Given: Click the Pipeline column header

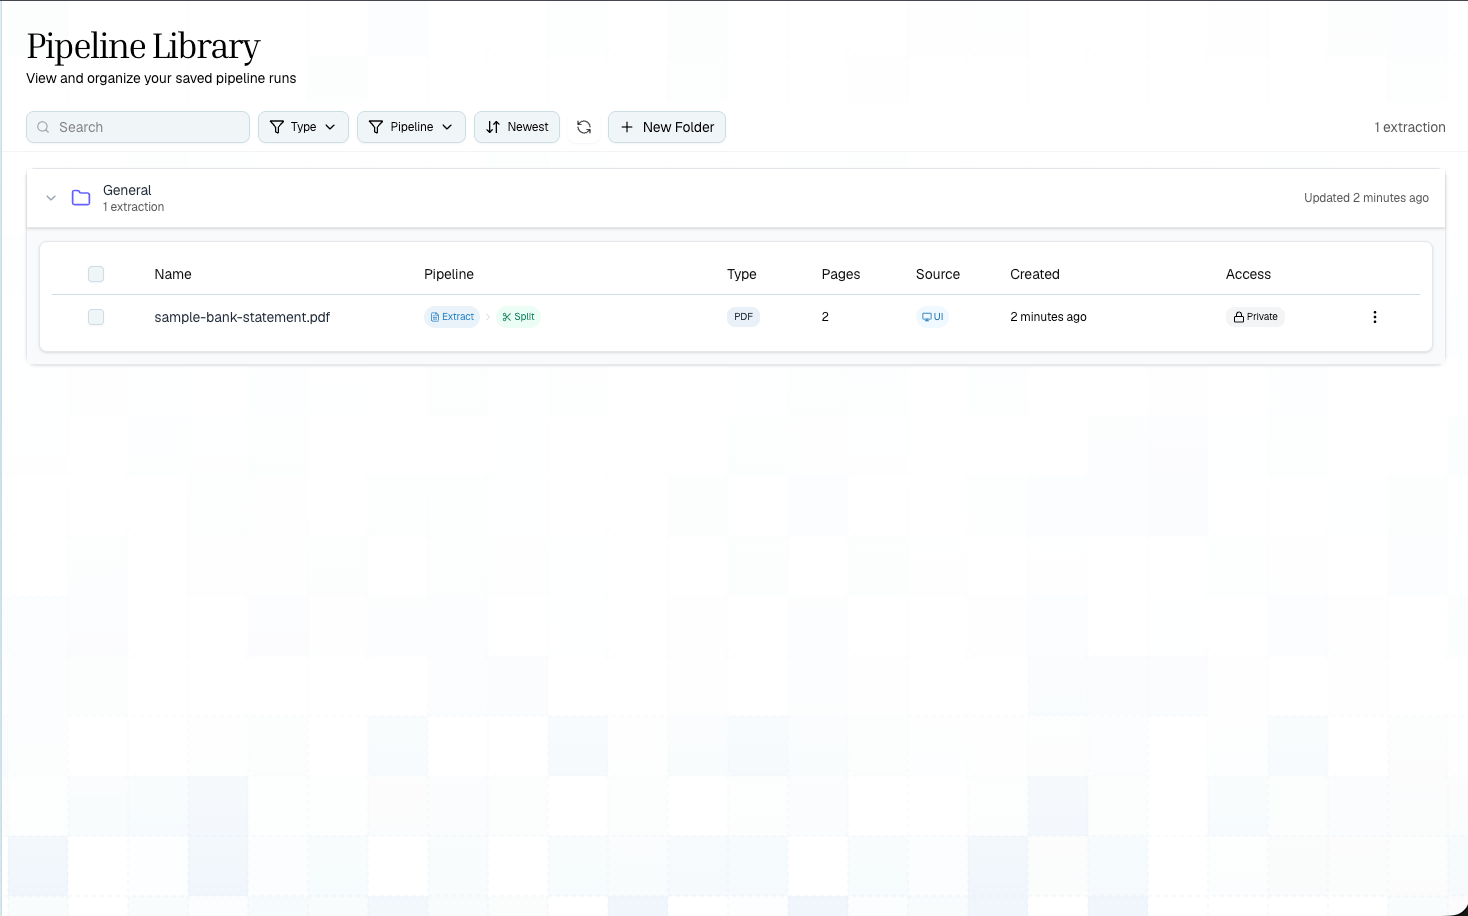Looking at the screenshot, I should [x=449, y=274].
